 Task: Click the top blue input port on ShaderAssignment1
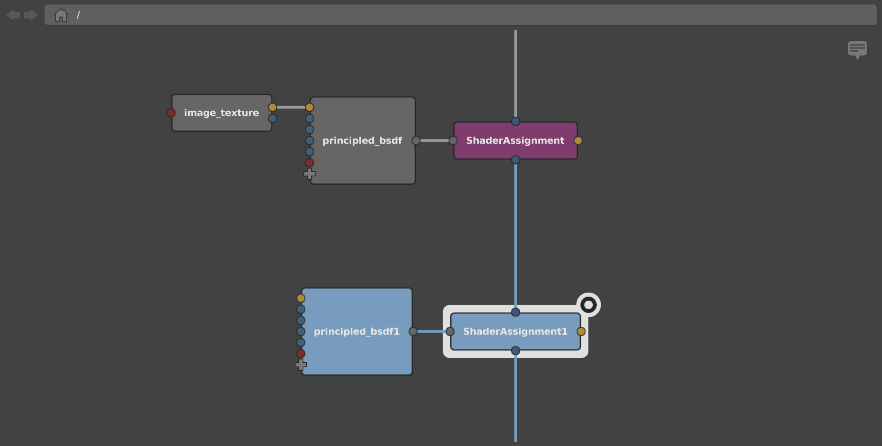515,312
